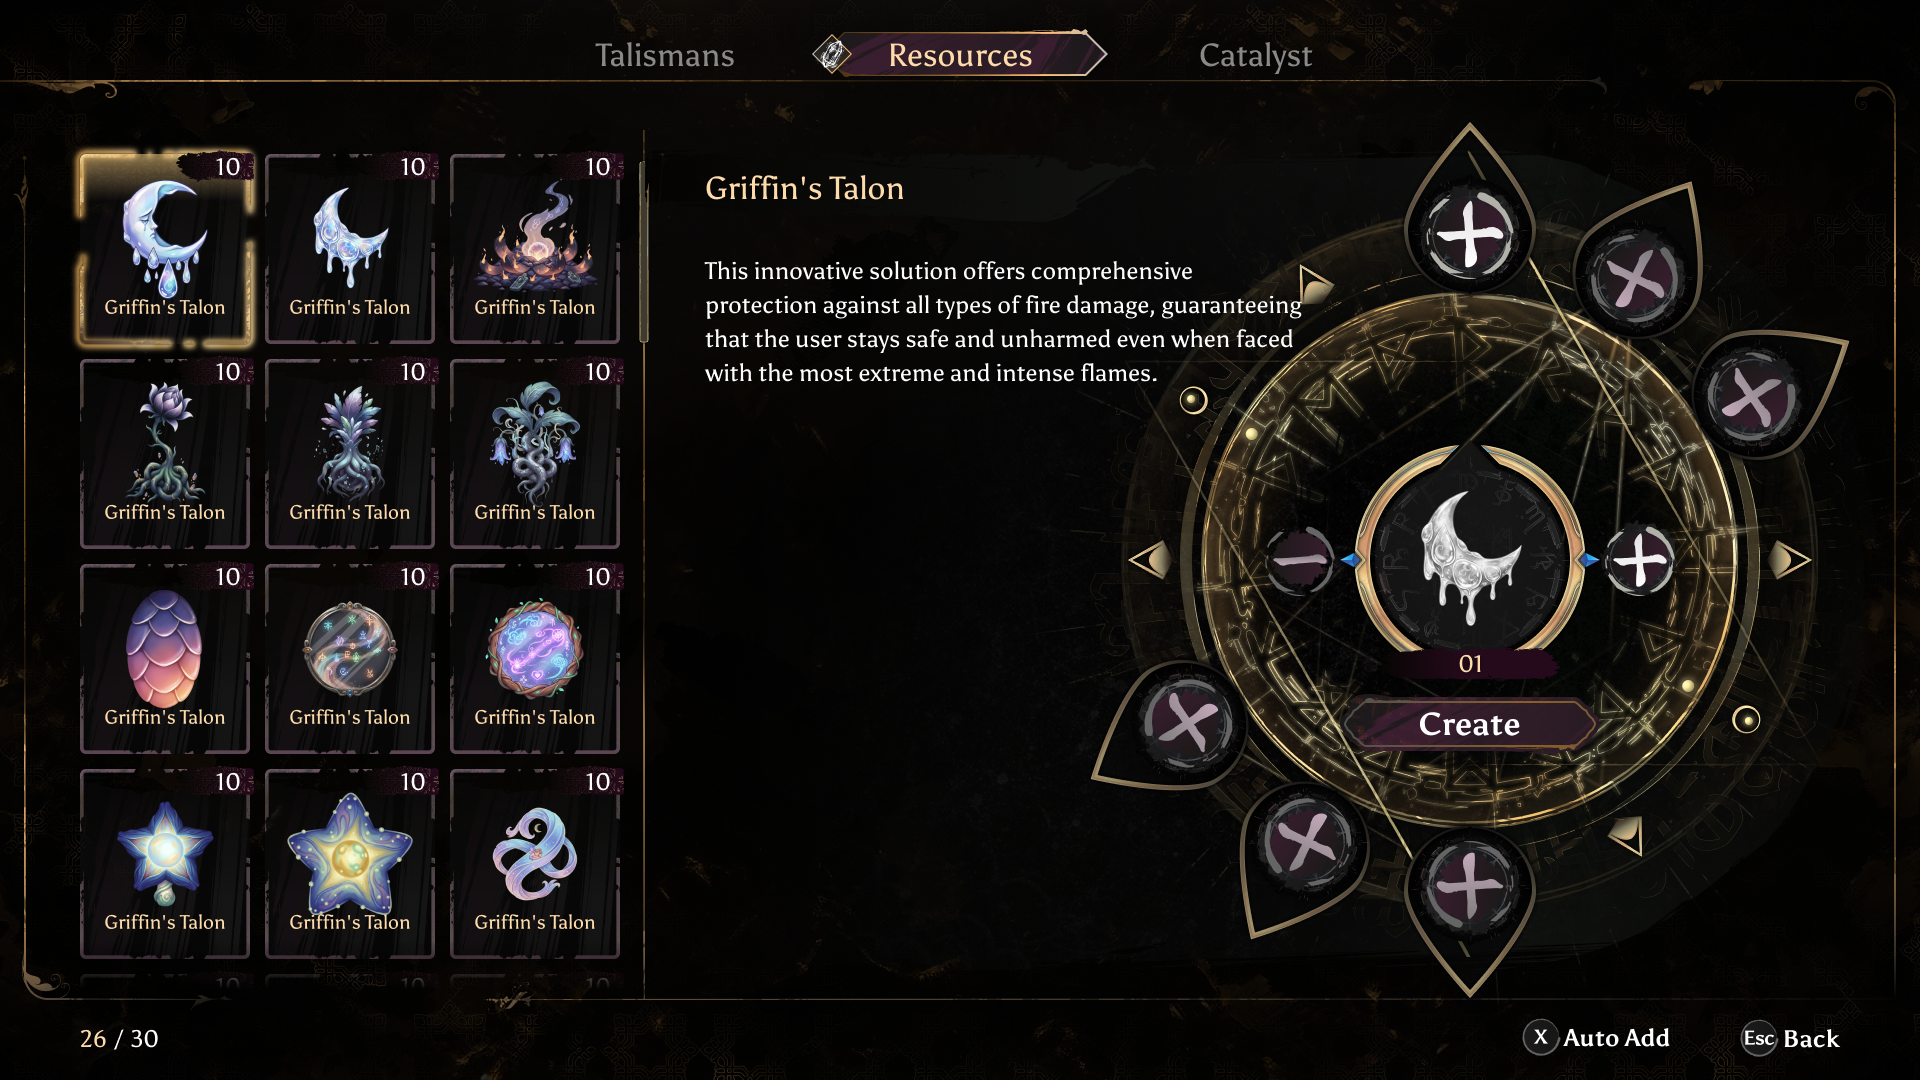The width and height of the screenshot is (1920, 1080).
Task: Select the campfire smoke resource item
Action: click(535, 249)
